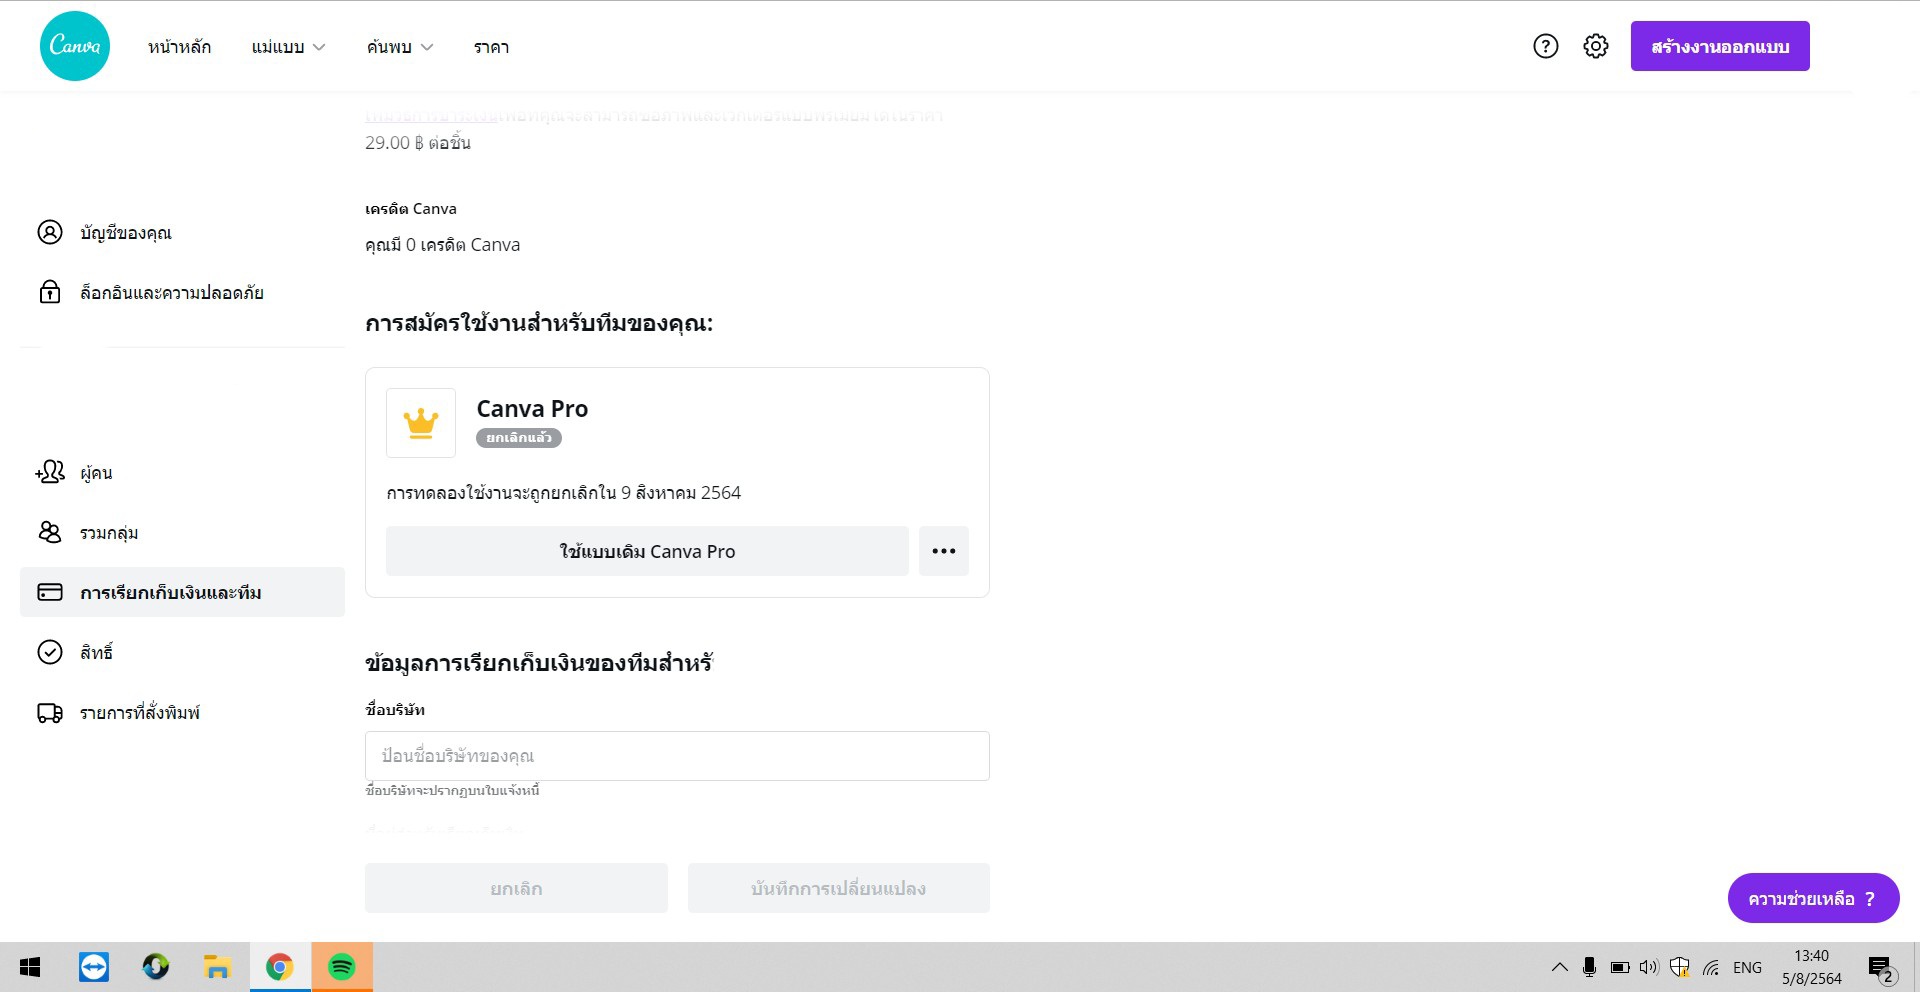Click the '29.00 ฿ ต่อชิ้น' price text
Image resolution: width=1920 pixels, height=992 pixels.
coord(418,143)
